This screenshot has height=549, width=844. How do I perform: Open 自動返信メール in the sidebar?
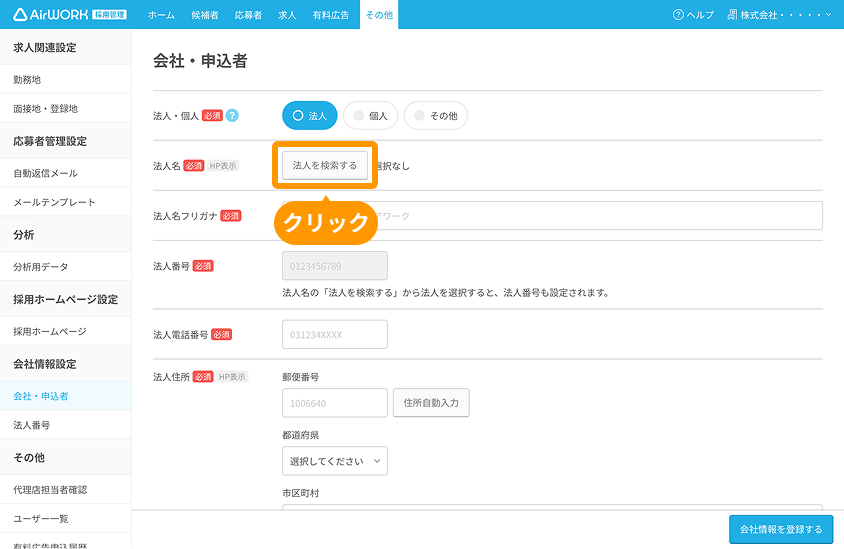point(66,173)
